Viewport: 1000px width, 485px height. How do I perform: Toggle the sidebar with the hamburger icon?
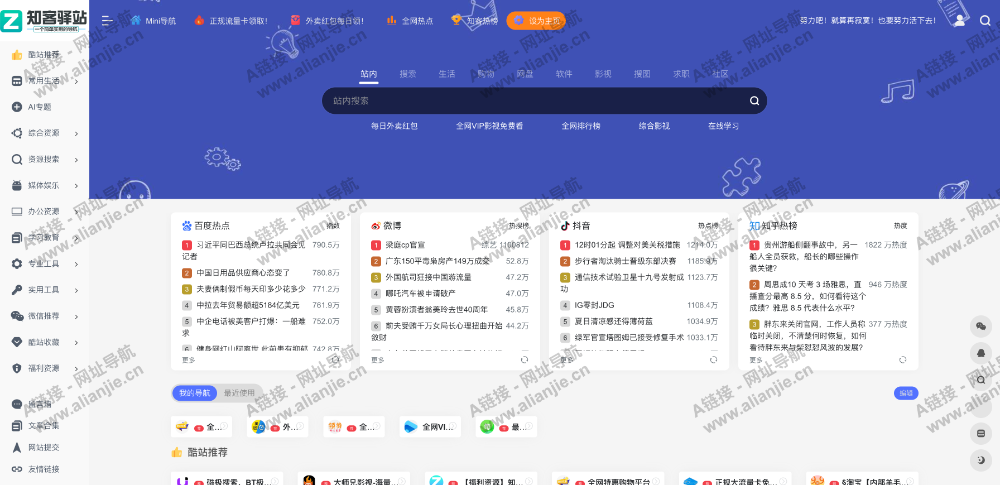107,20
